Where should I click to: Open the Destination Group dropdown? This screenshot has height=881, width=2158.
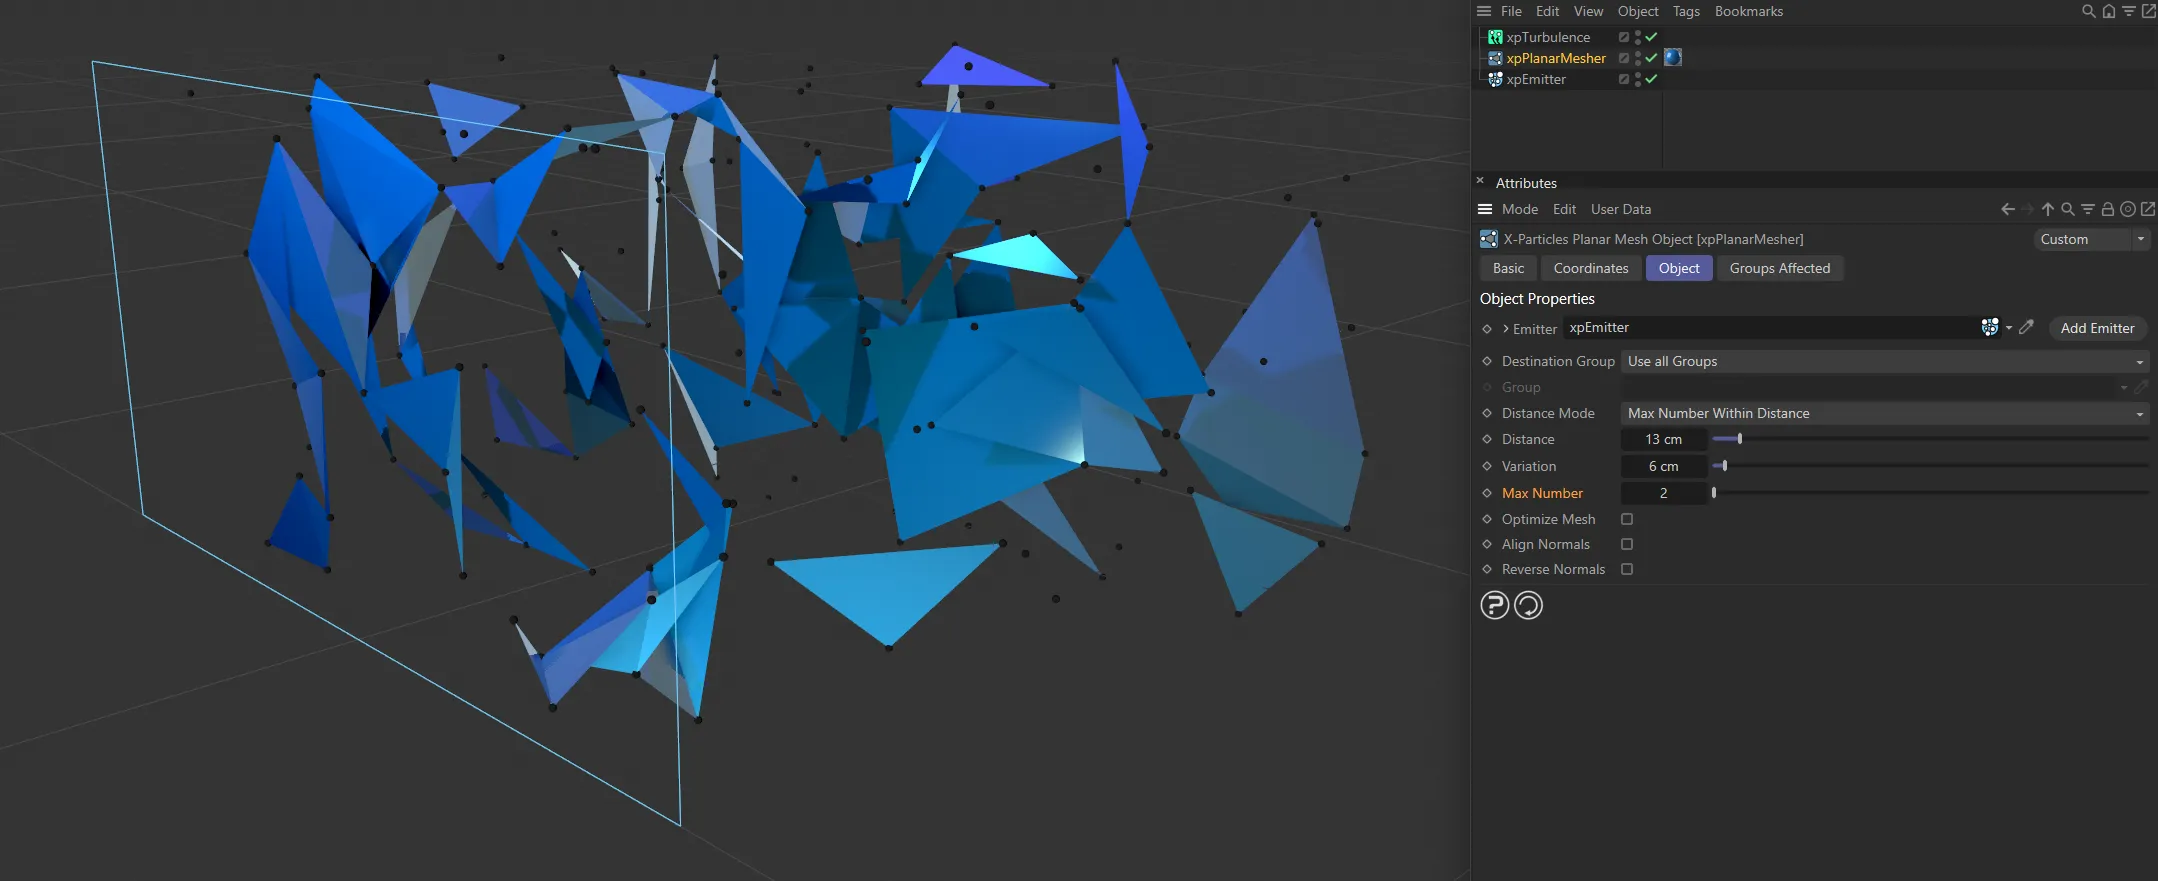coord(1883,361)
